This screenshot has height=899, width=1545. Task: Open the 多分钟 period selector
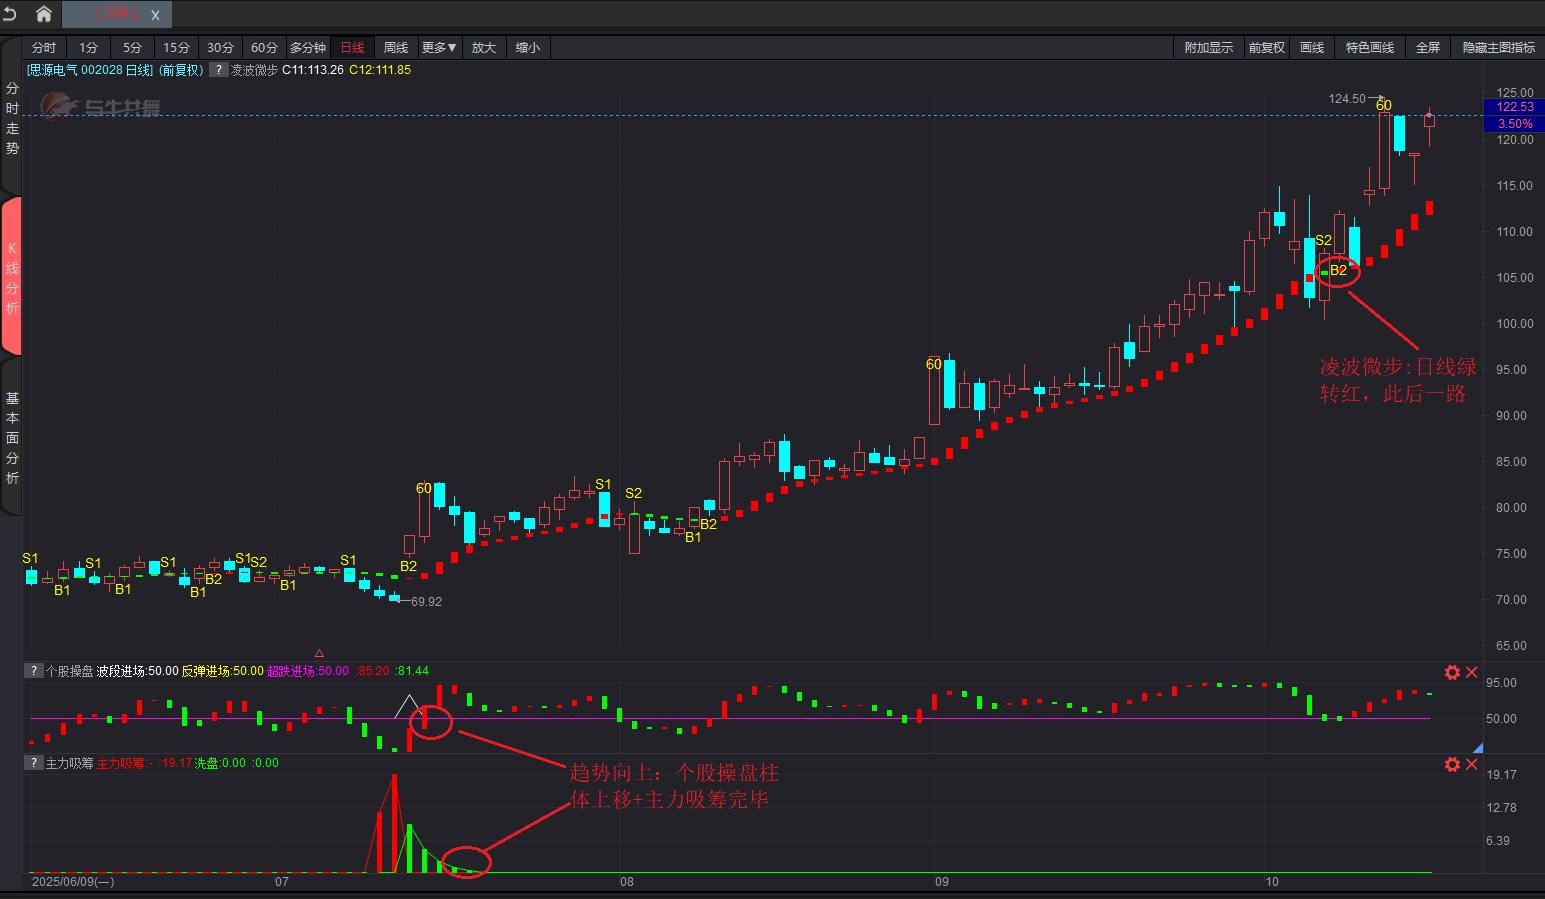point(308,48)
